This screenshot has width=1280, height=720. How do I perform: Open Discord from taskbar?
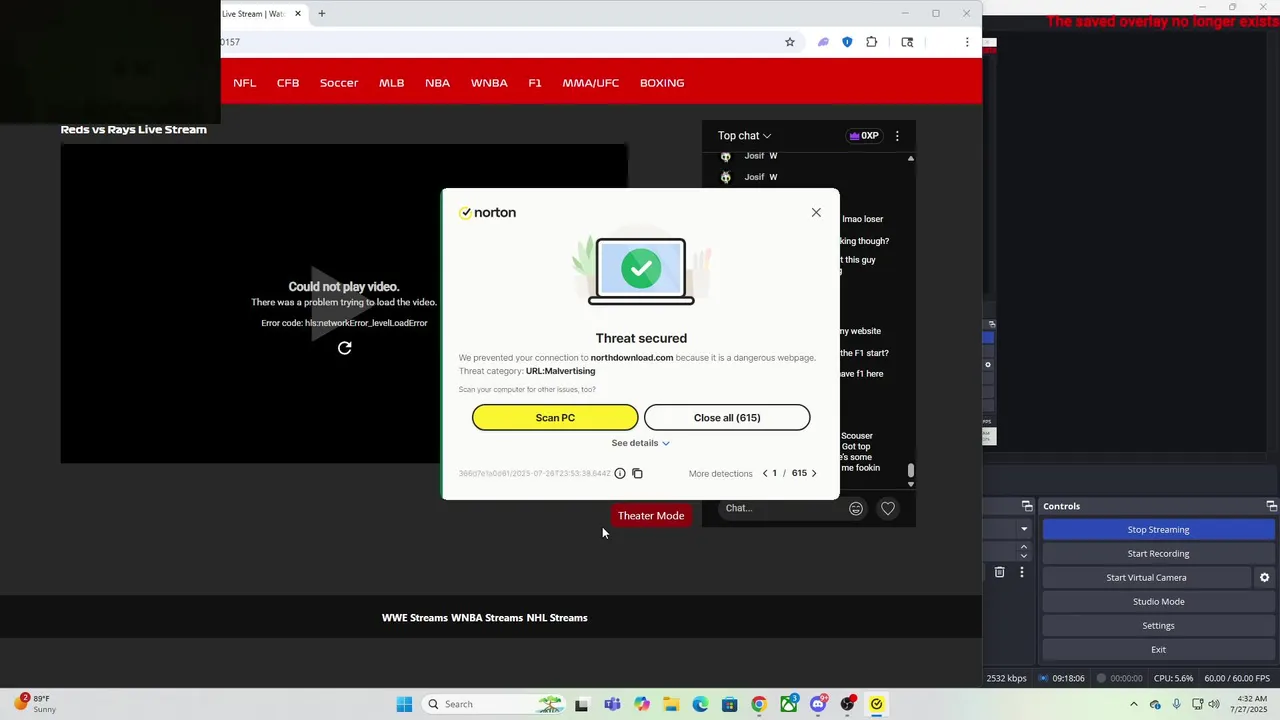tap(818, 704)
